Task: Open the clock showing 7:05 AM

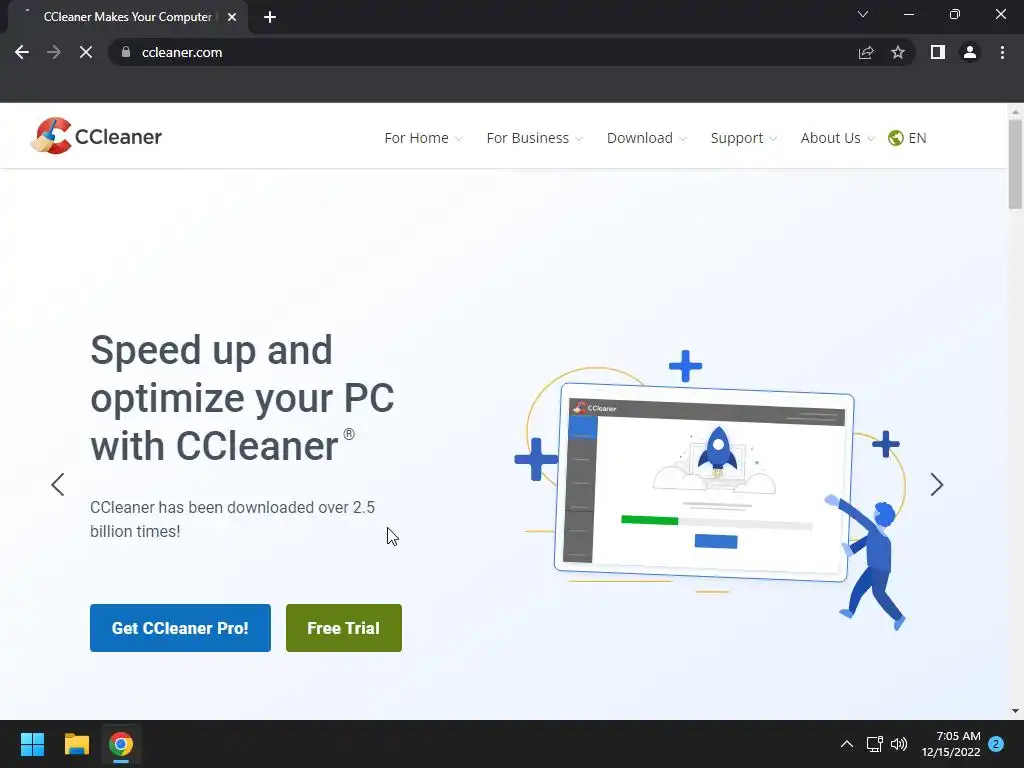Action: (951, 744)
